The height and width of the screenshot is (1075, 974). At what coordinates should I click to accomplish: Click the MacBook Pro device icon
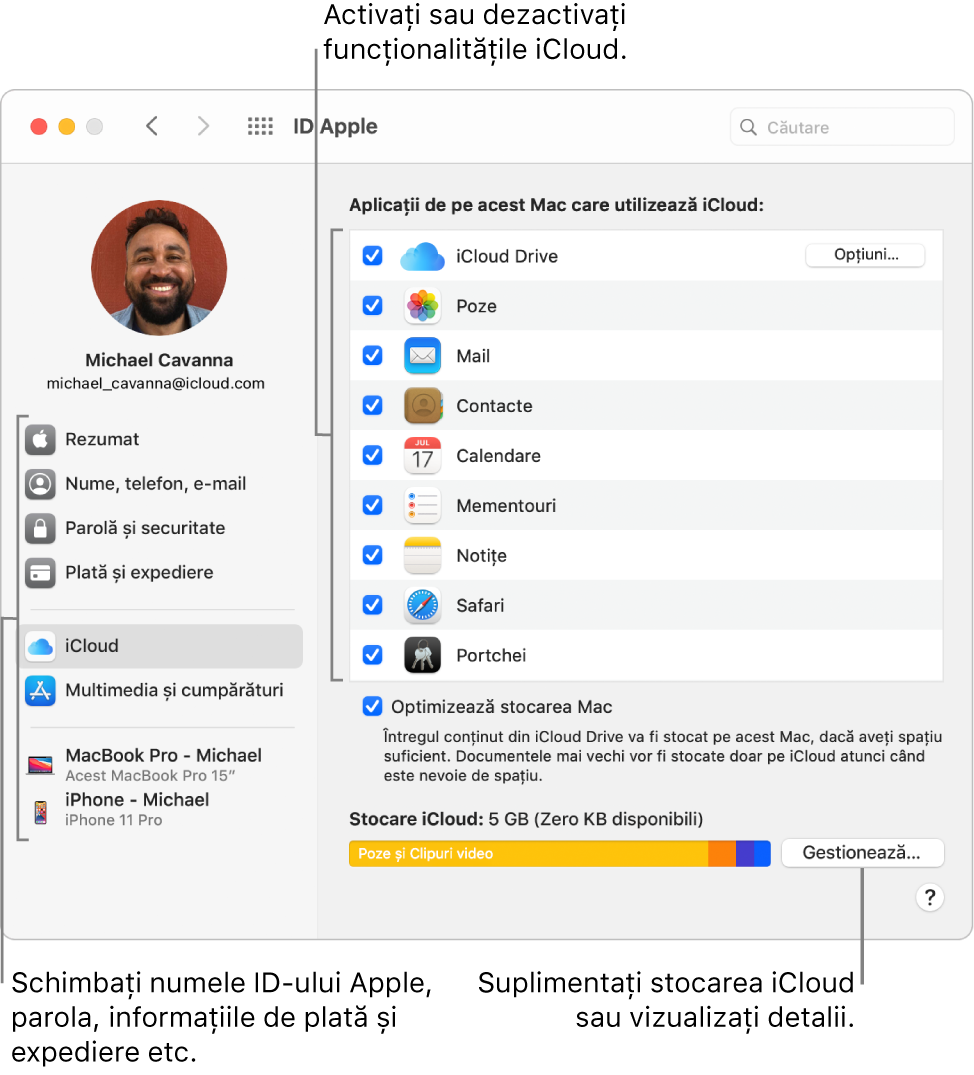(x=40, y=764)
